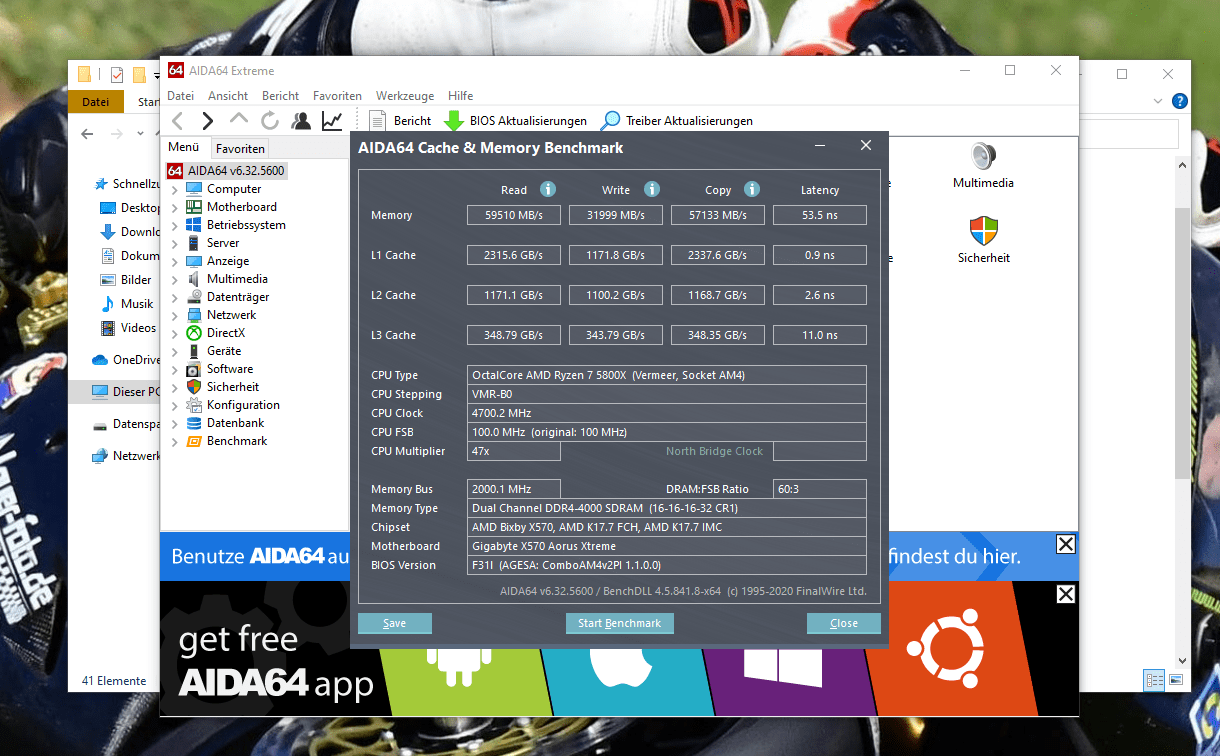This screenshot has width=1220, height=756.
Task: Expand the Multimedia tree node
Action: pos(175,279)
